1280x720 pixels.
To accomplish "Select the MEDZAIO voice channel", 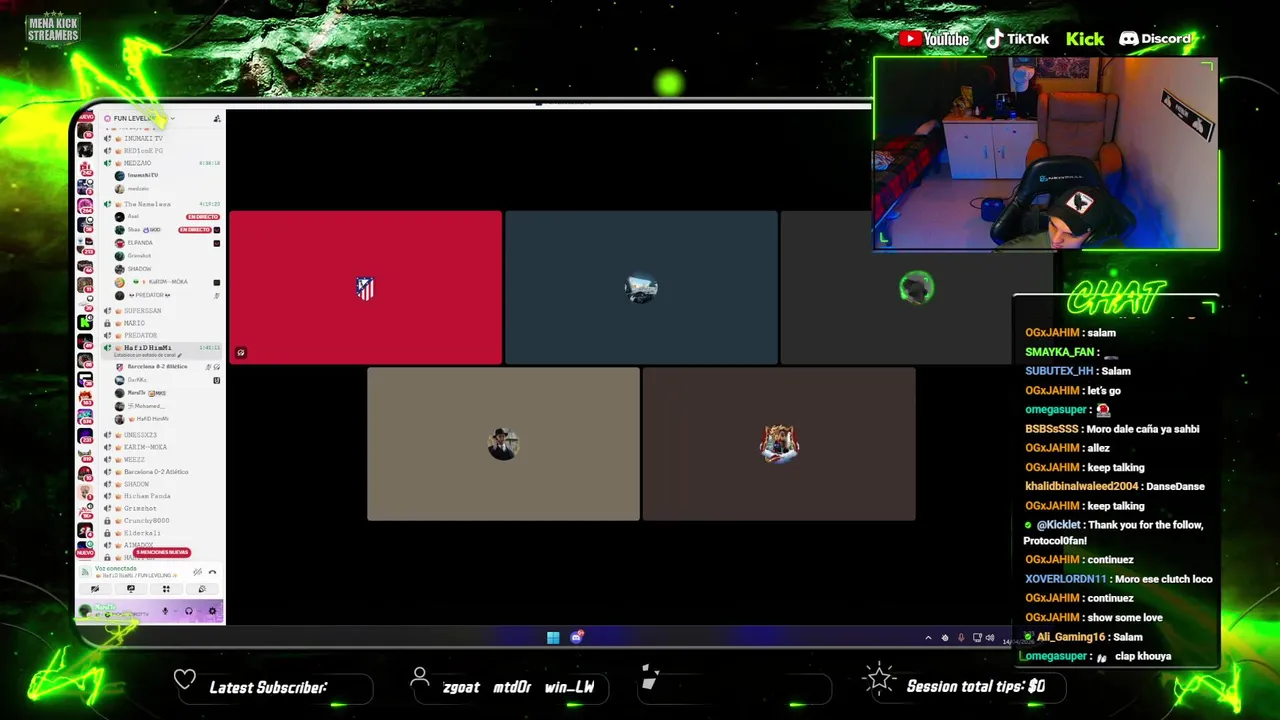I will [137, 163].
